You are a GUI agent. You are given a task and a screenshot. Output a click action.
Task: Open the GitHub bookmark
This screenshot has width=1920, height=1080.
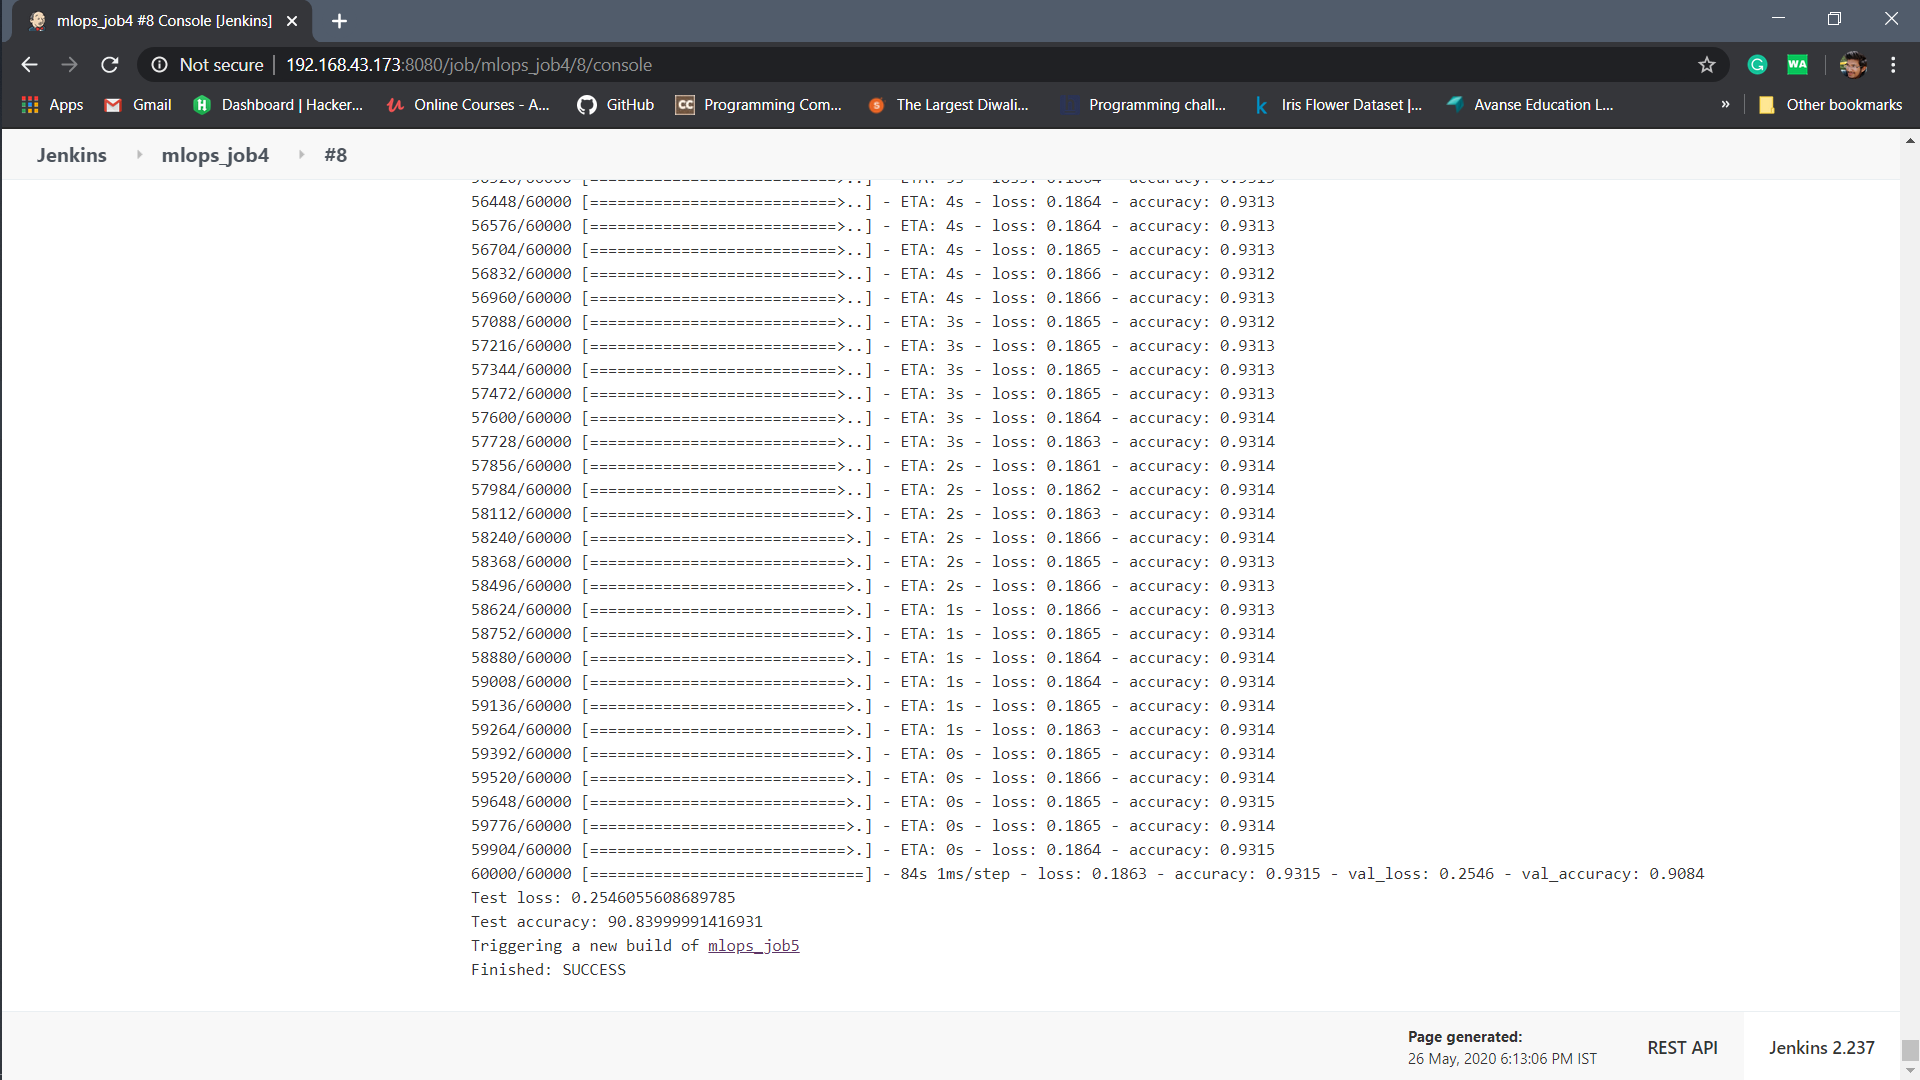pos(615,105)
